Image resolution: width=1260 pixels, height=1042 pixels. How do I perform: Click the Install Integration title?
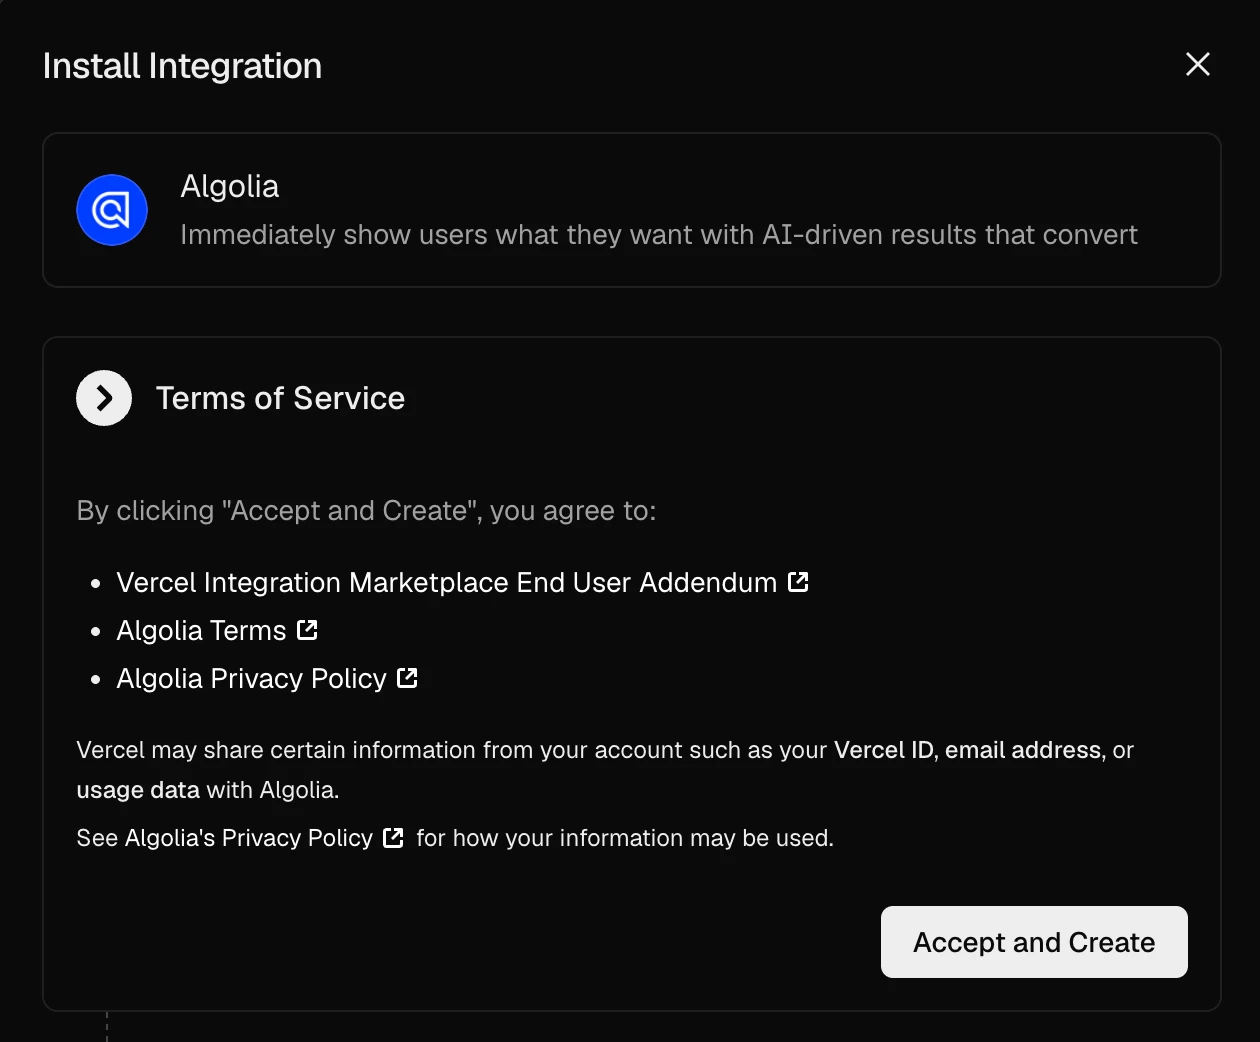tap(182, 66)
